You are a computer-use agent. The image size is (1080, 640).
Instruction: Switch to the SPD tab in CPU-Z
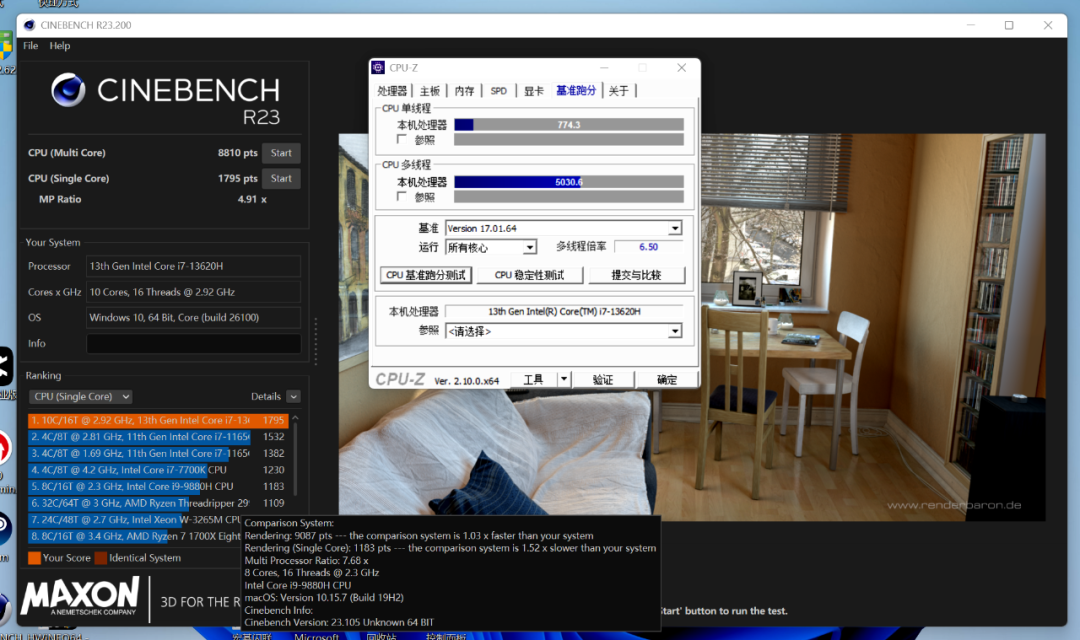(499, 91)
